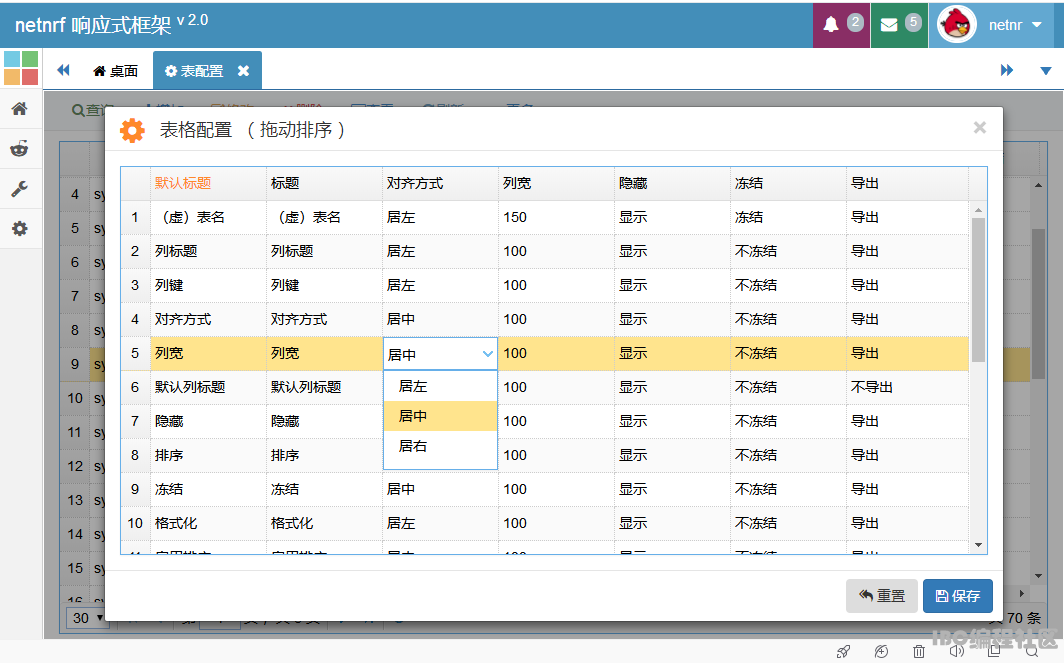Viewport: 1064px width, 663px height.
Task: Switch to the 桌面 tab
Action: pos(115,71)
